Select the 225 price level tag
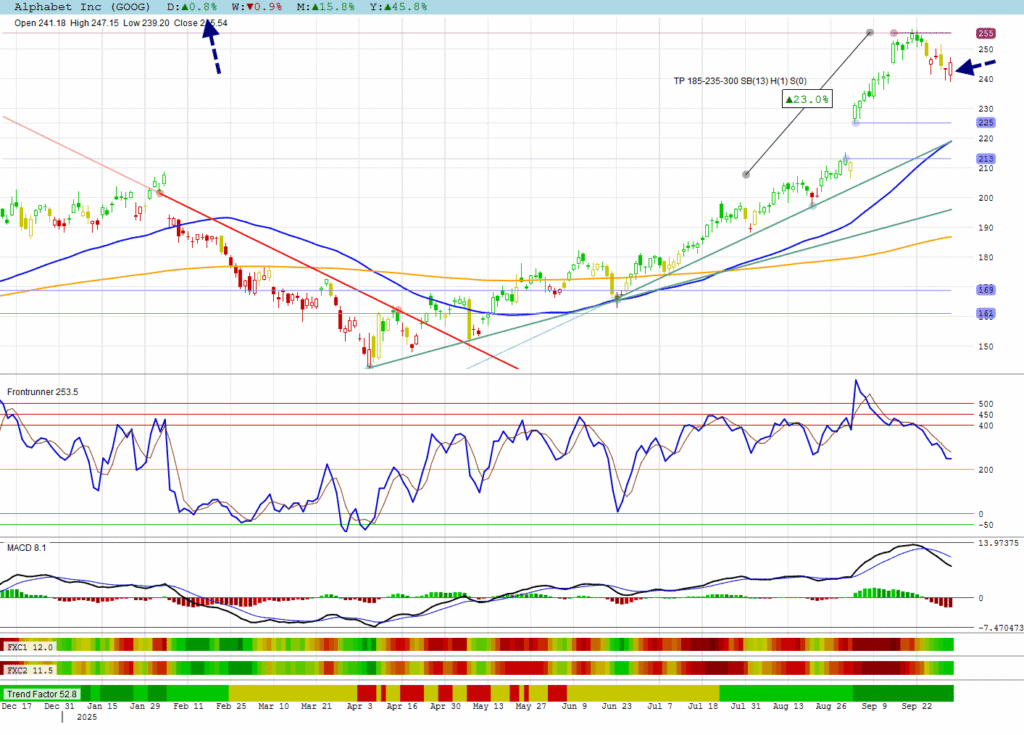1024x735 pixels. tap(985, 123)
